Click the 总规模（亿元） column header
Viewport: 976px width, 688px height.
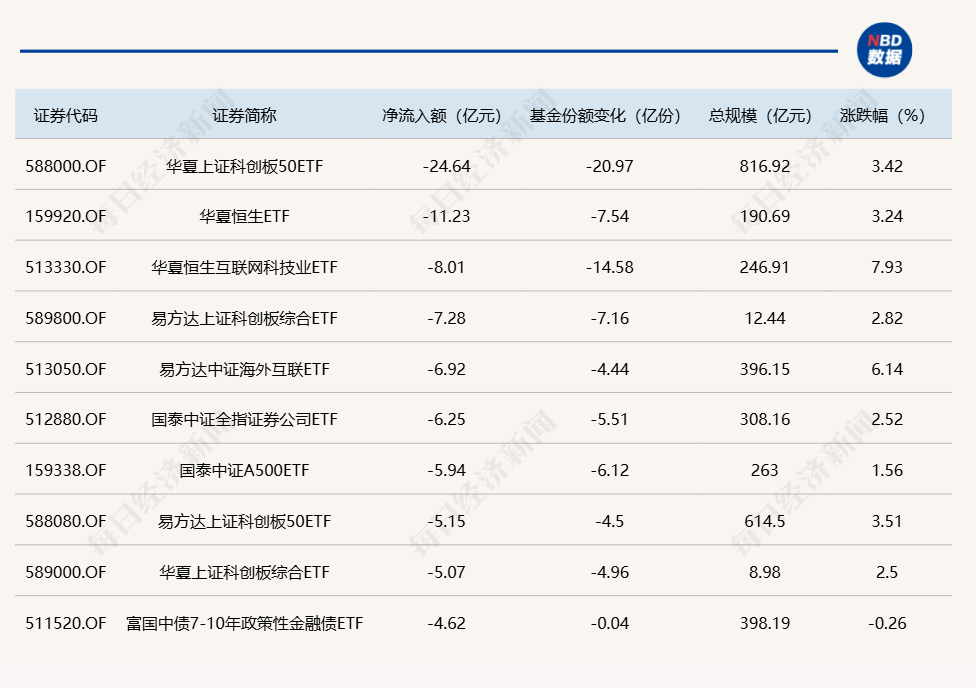tap(761, 115)
